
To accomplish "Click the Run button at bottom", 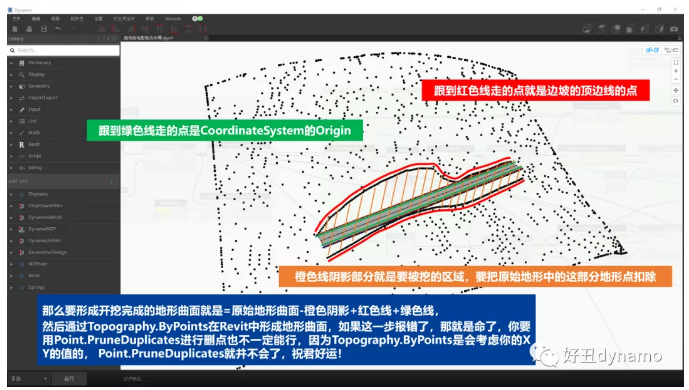I will pos(69,378).
